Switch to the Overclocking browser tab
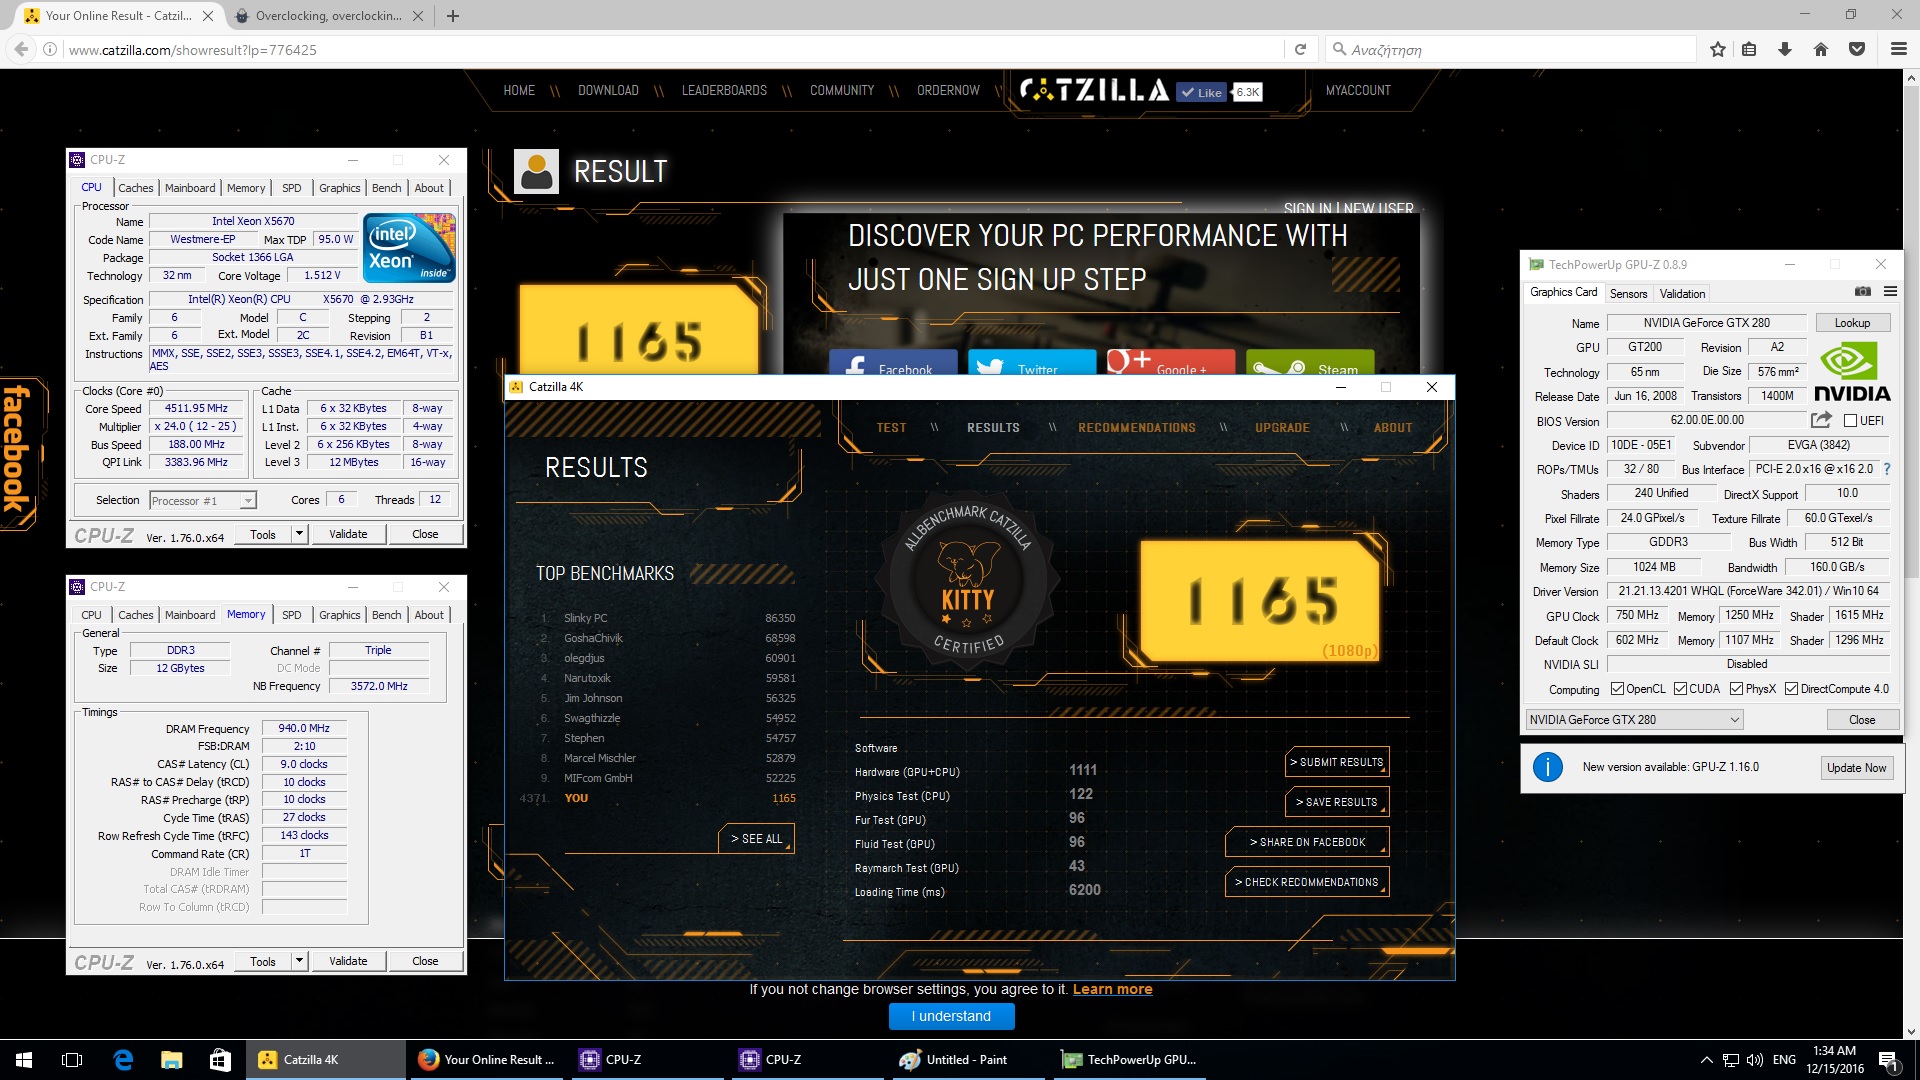1920x1080 pixels. 327,16
